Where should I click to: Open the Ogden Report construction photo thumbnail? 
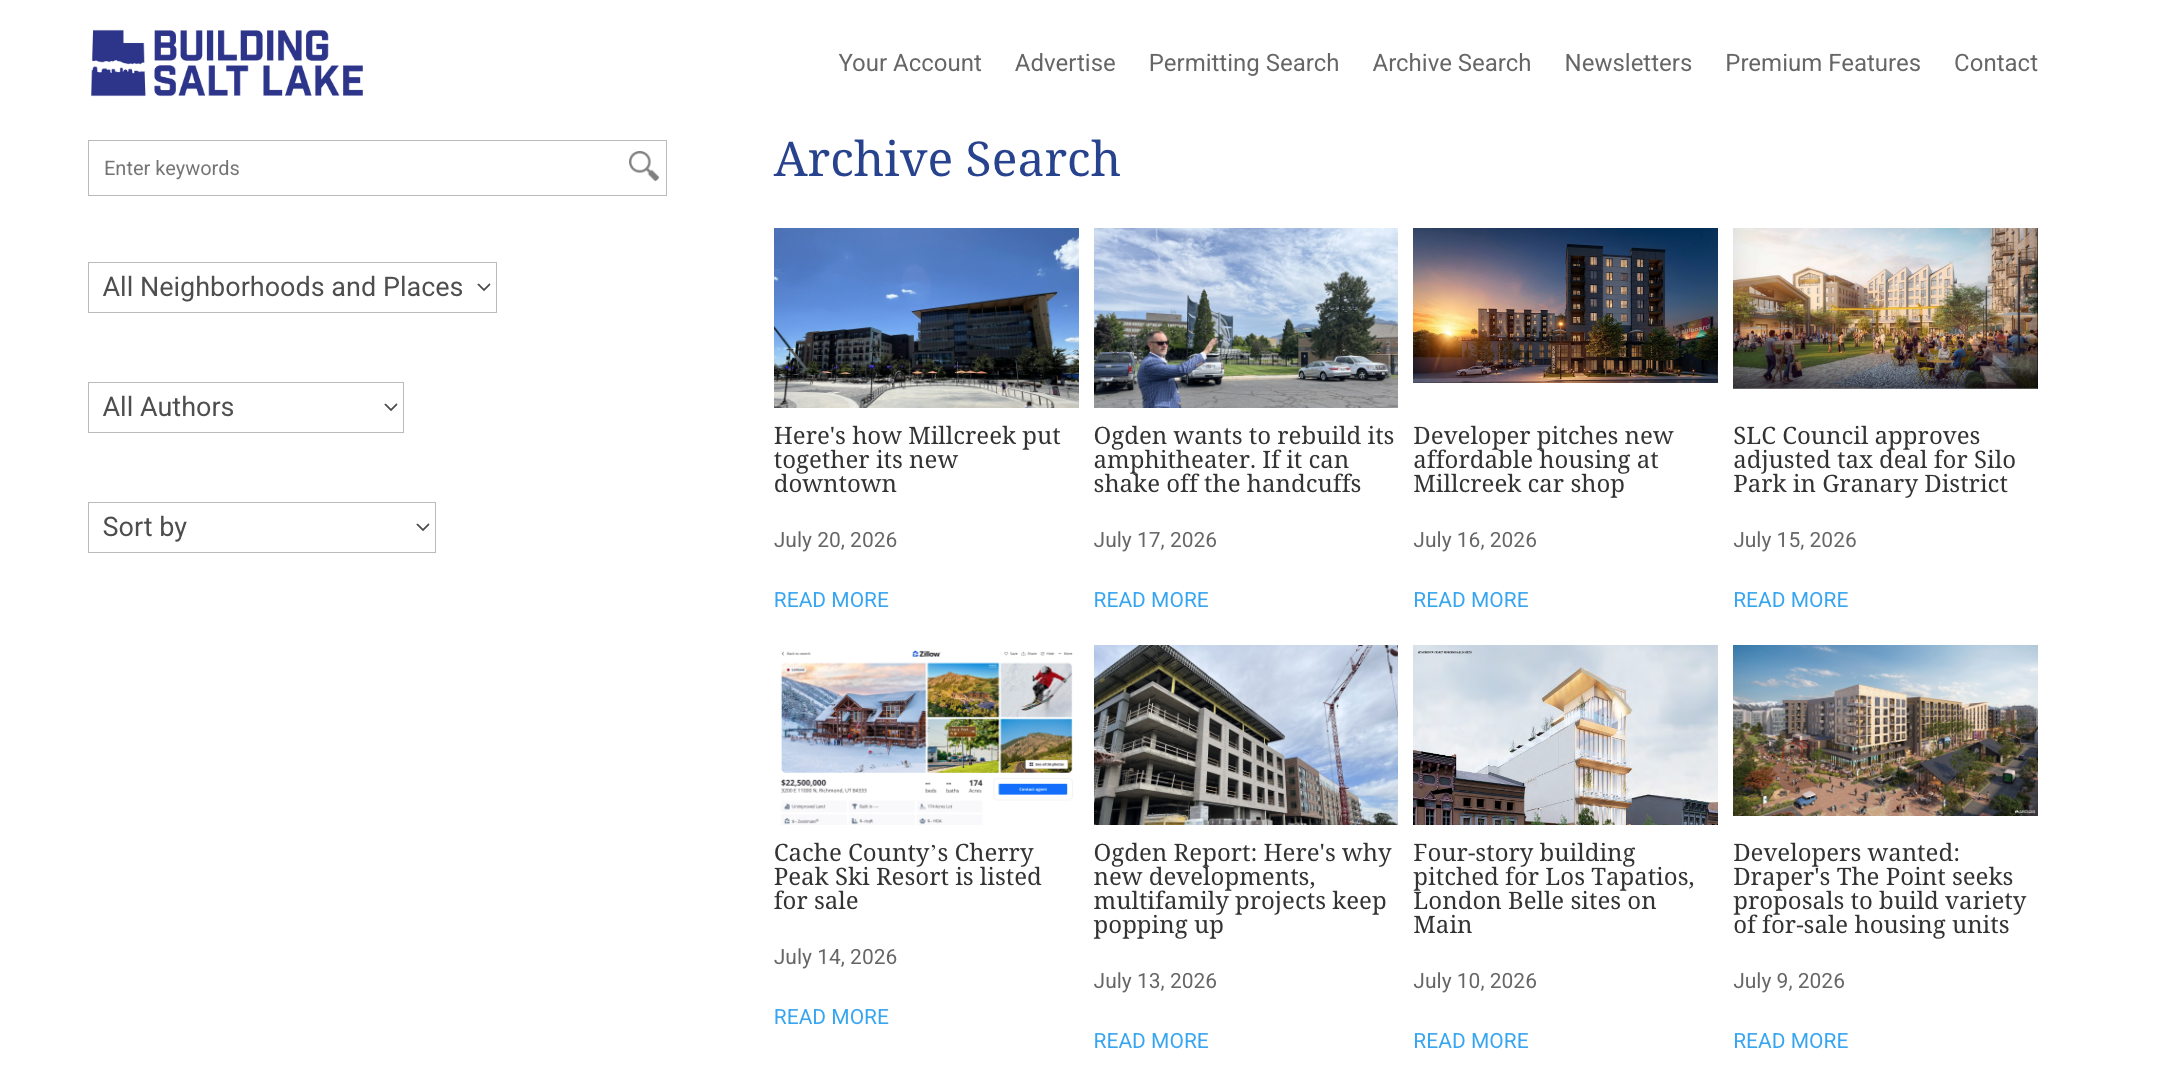pyautogui.click(x=1246, y=735)
